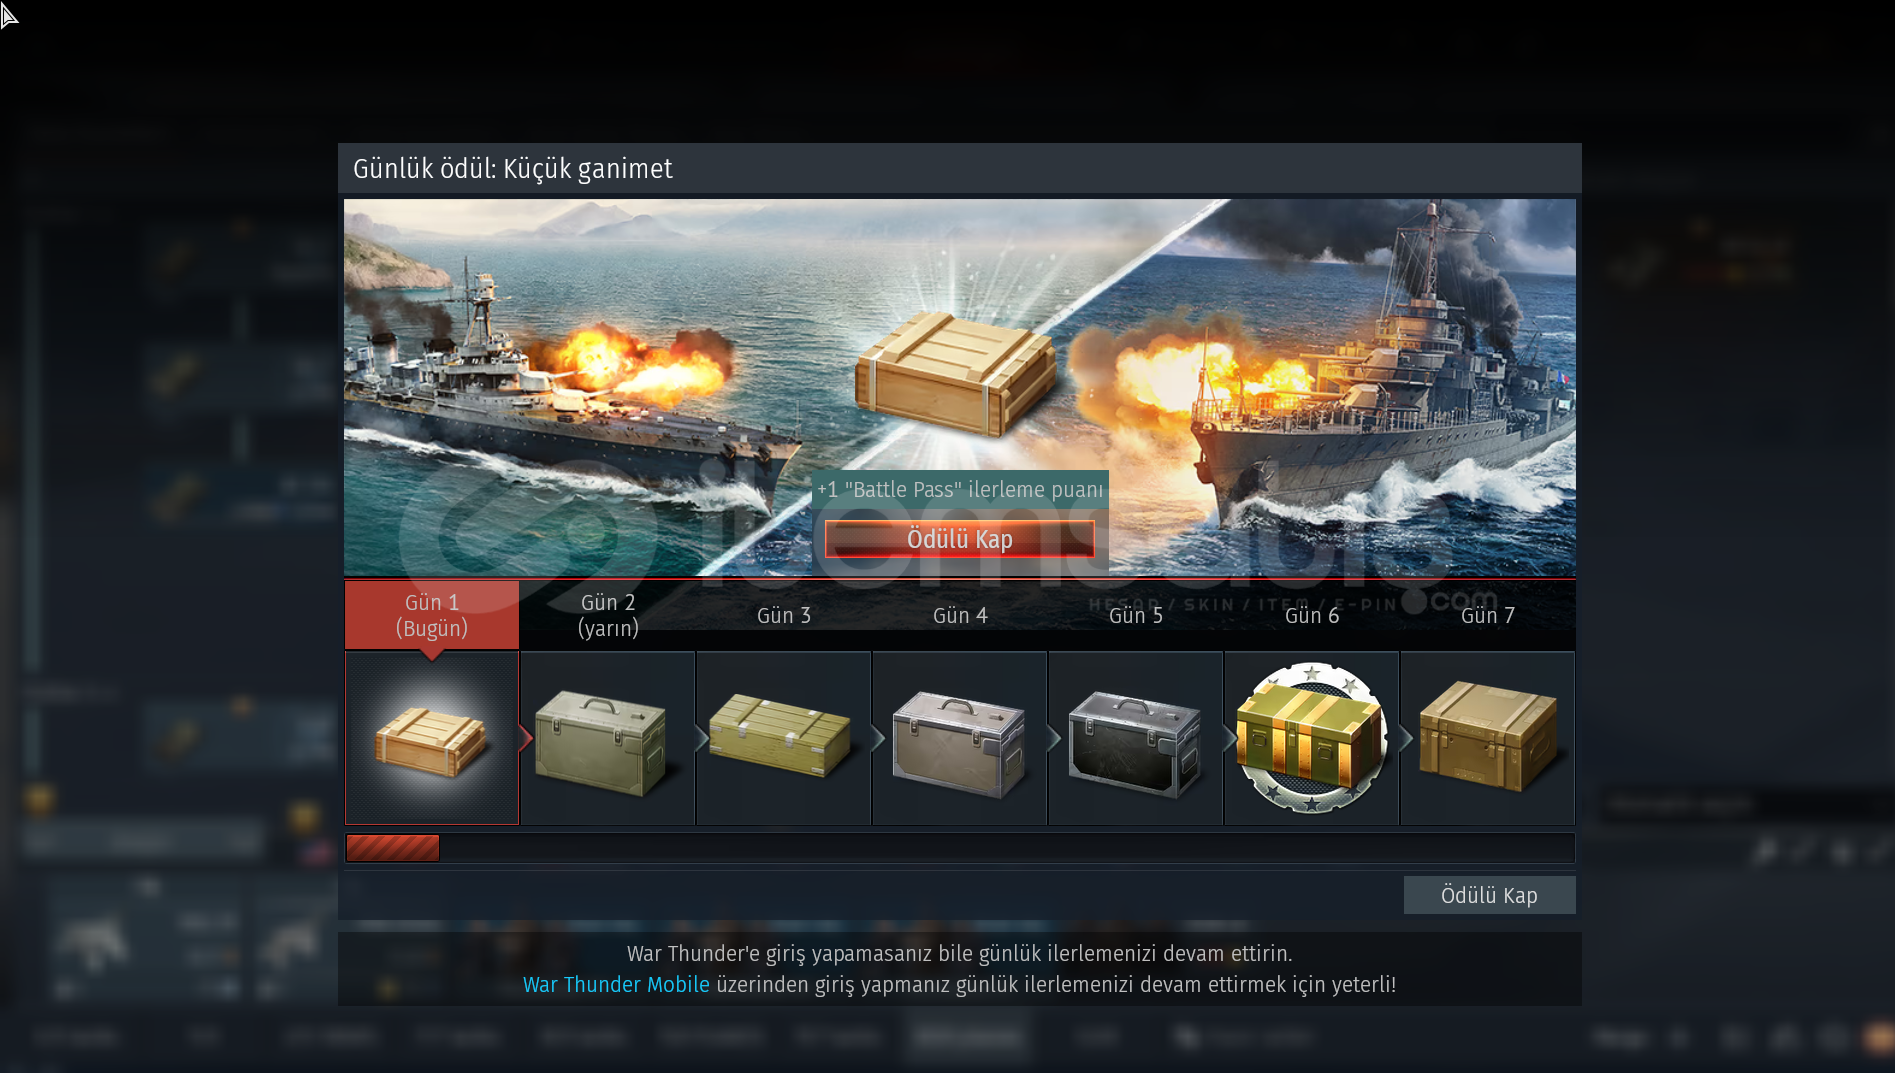Click the gray Ödülü Kap button below progress bar
Screen dimensions: 1895x1073
[1489, 895]
